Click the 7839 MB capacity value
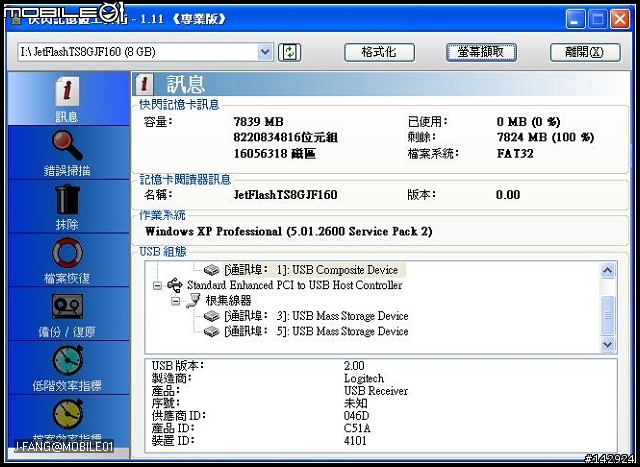Viewport: 640px width, 467px height. point(258,122)
